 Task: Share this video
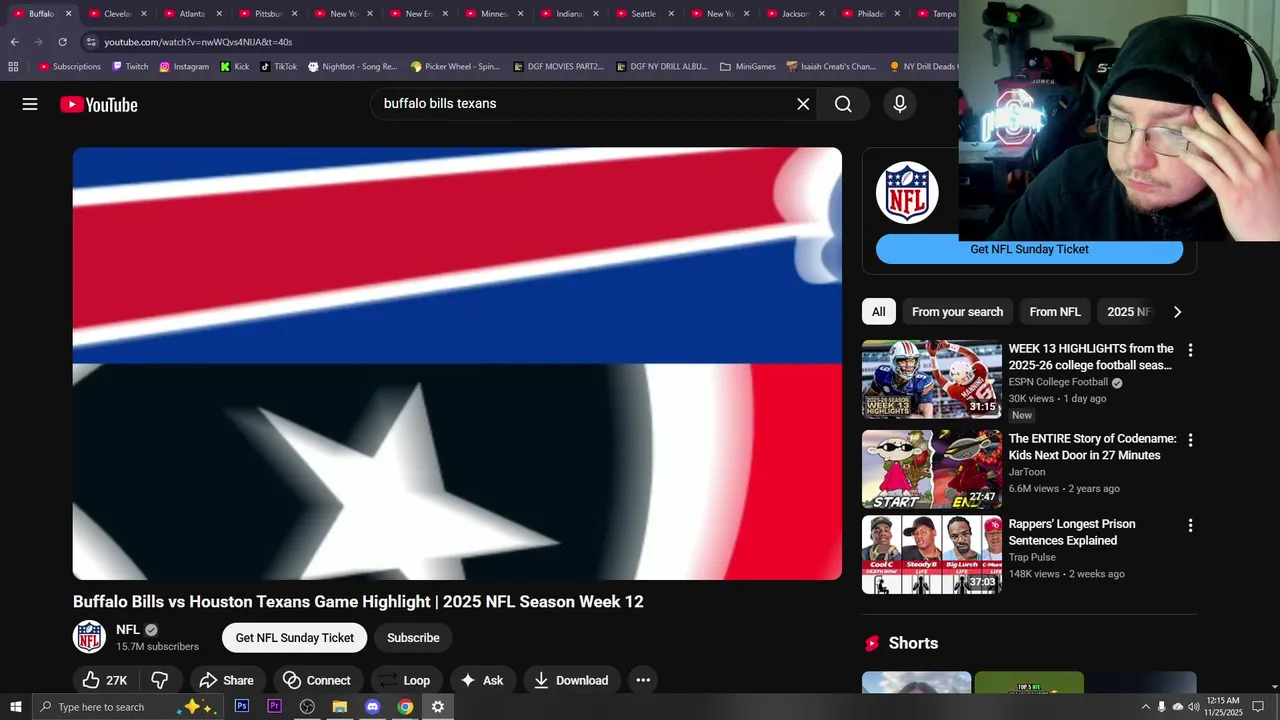[226, 680]
